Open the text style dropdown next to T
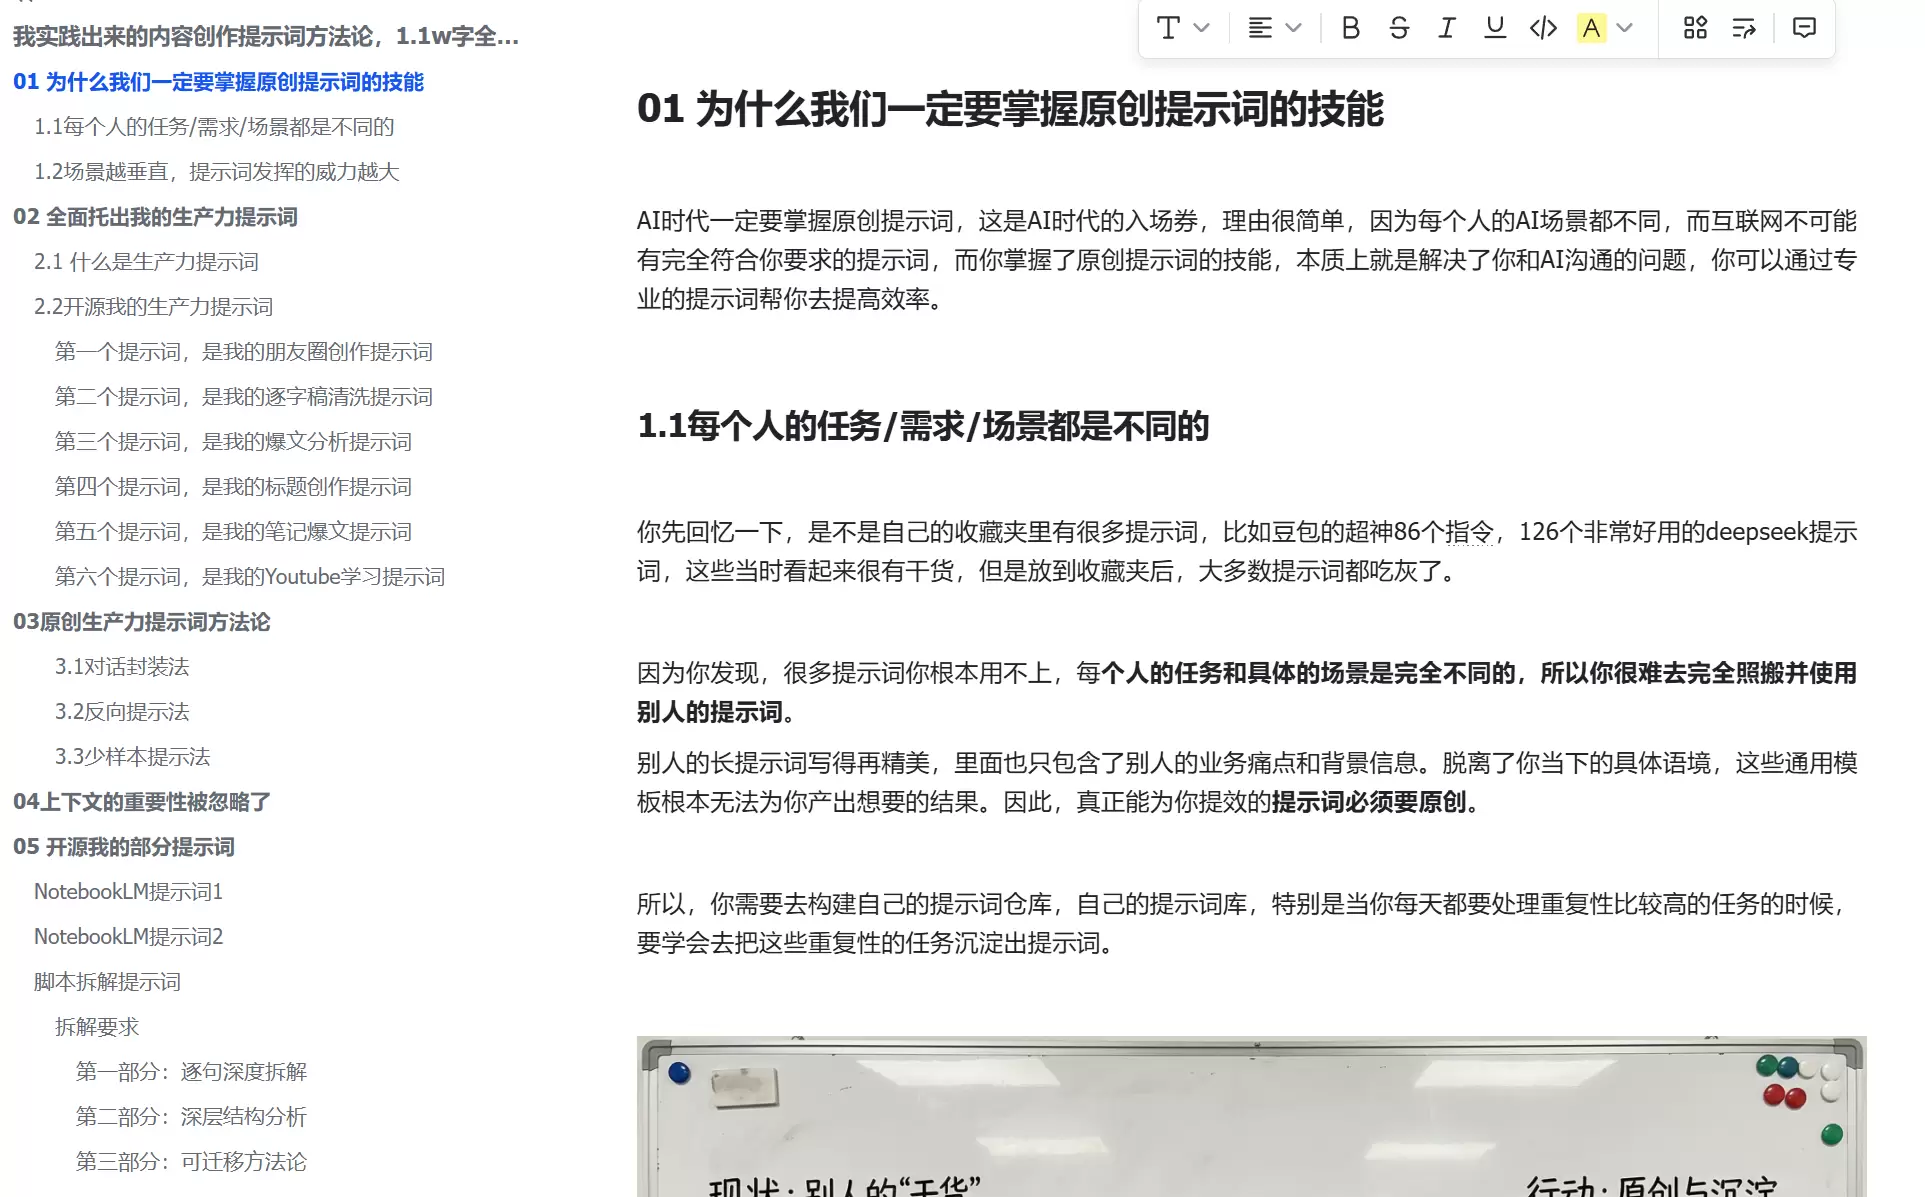1925x1197 pixels. coord(1202,28)
